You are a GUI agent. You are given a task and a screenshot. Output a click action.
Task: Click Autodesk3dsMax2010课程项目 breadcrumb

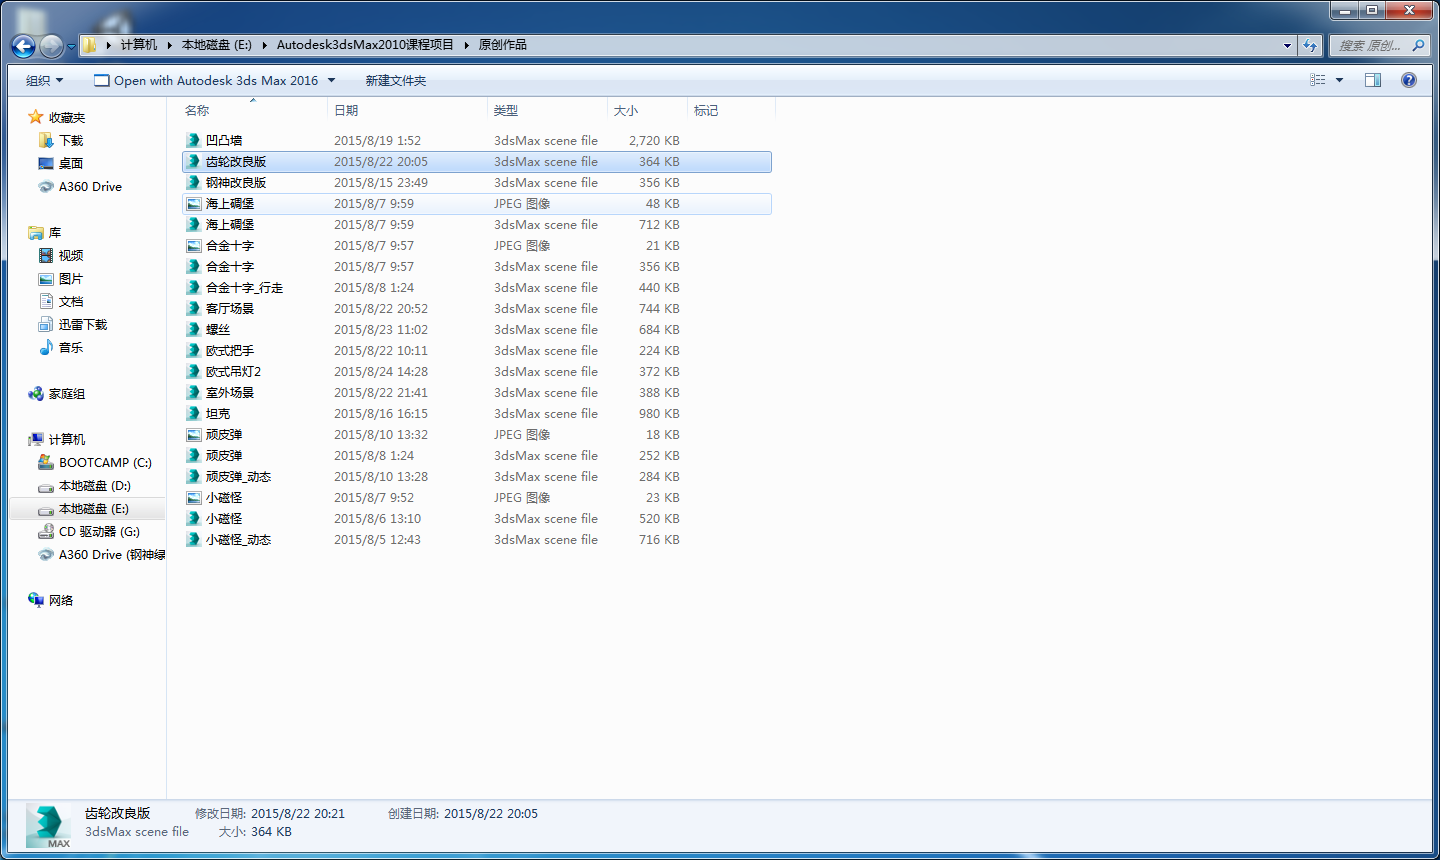[365, 45]
